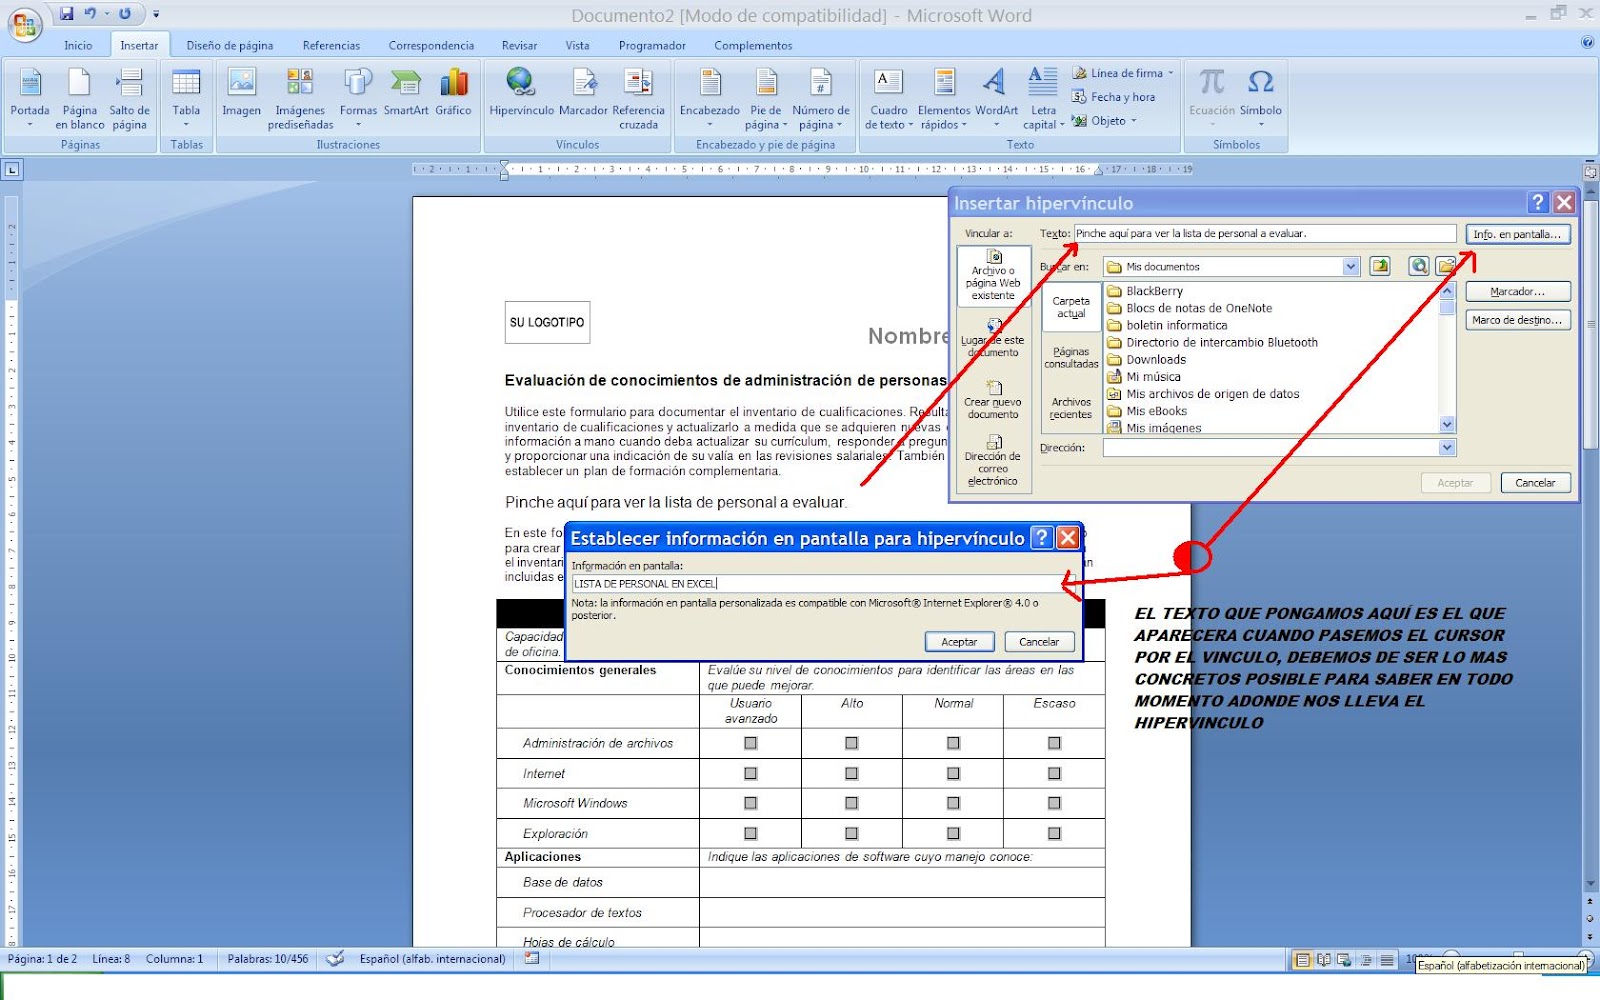Image resolution: width=1600 pixels, height=1000 pixels.
Task: Check Alto box for Internet row
Action: click(x=851, y=773)
